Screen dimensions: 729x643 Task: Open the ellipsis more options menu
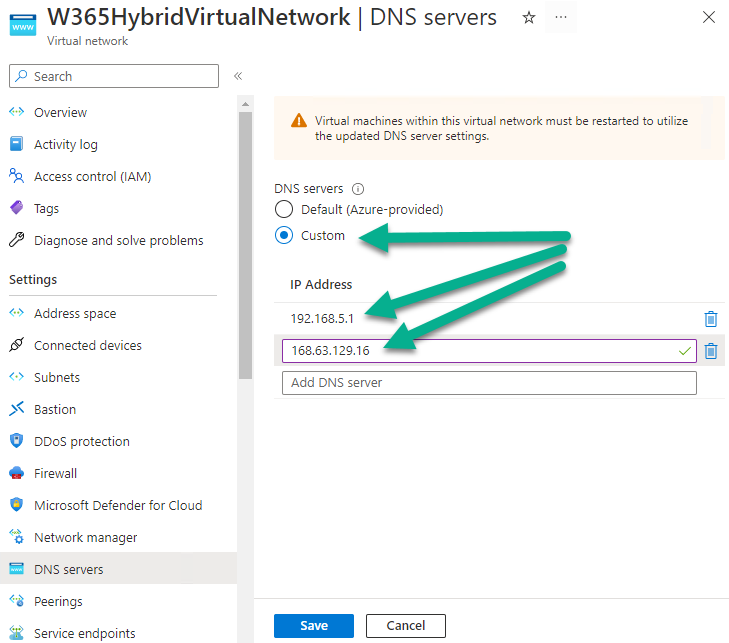point(561,18)
